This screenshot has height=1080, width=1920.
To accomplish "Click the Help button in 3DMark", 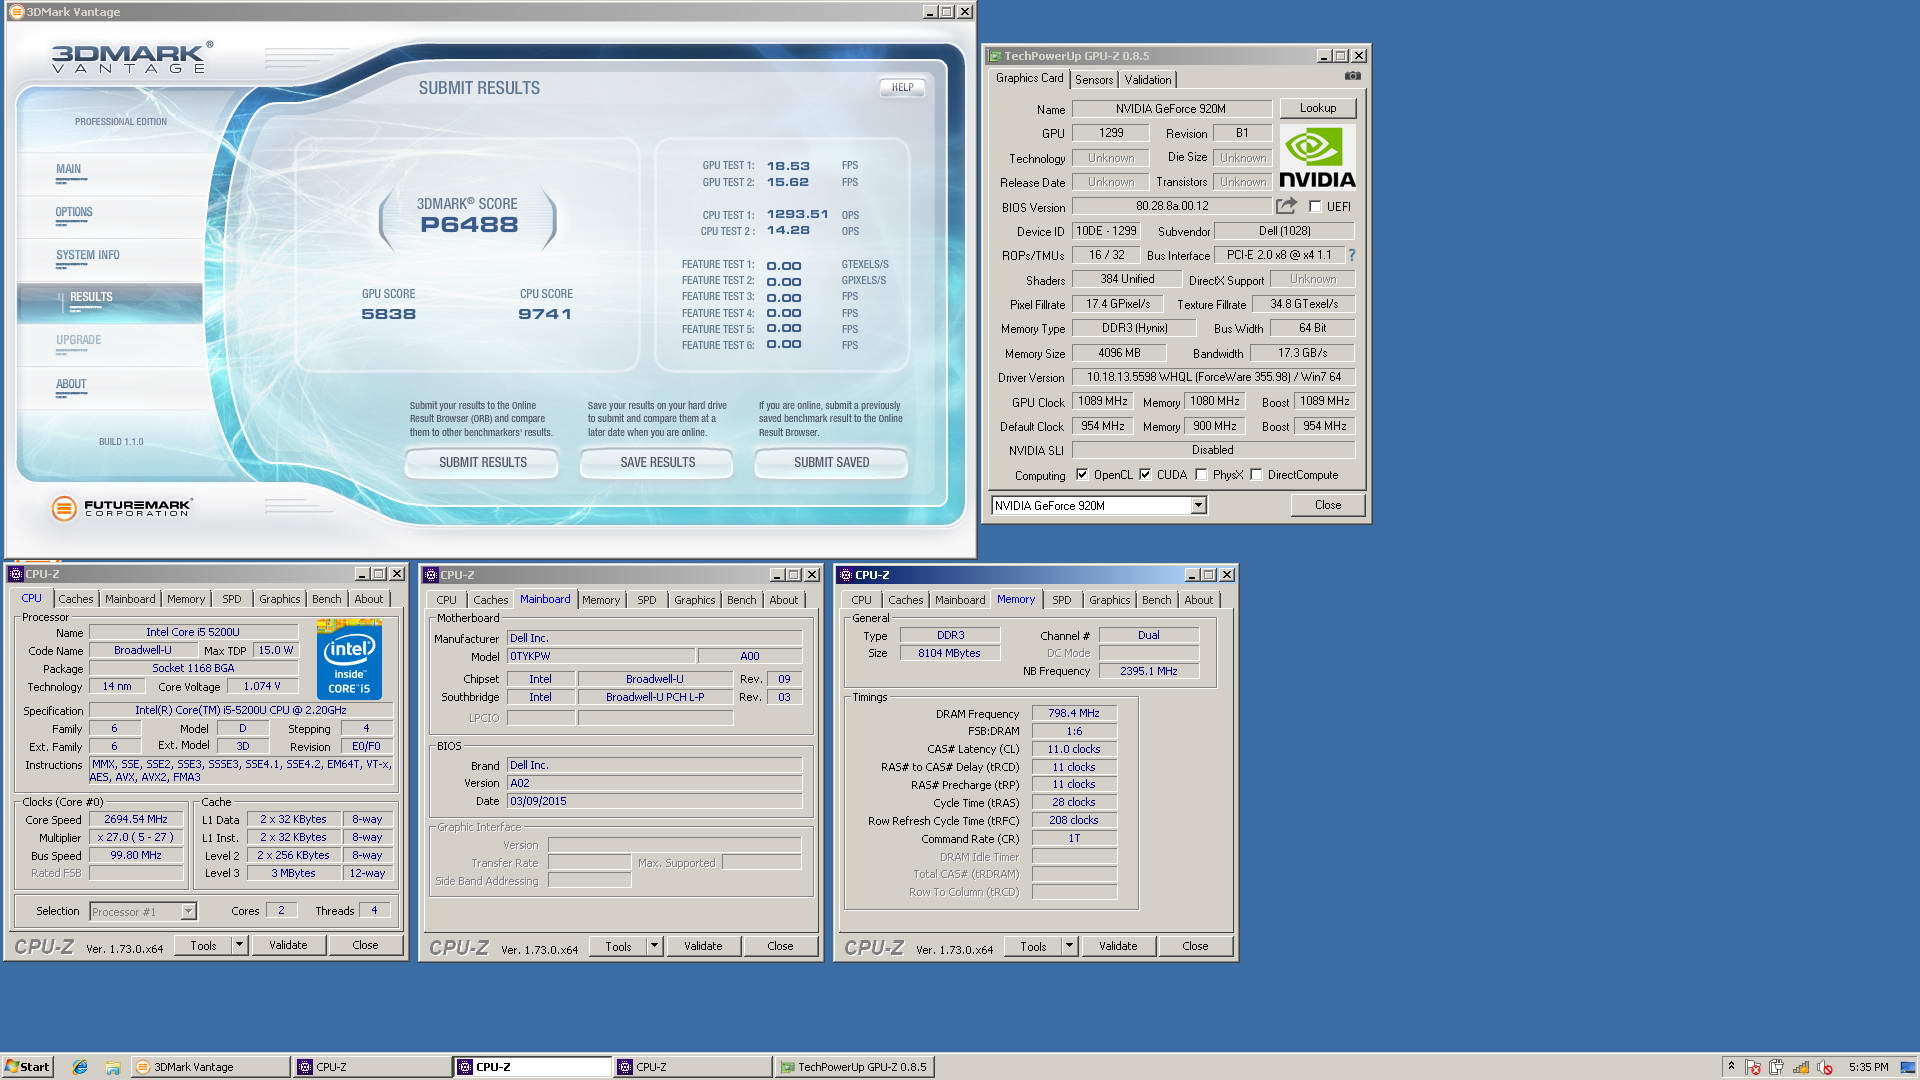I will [902, 87].
